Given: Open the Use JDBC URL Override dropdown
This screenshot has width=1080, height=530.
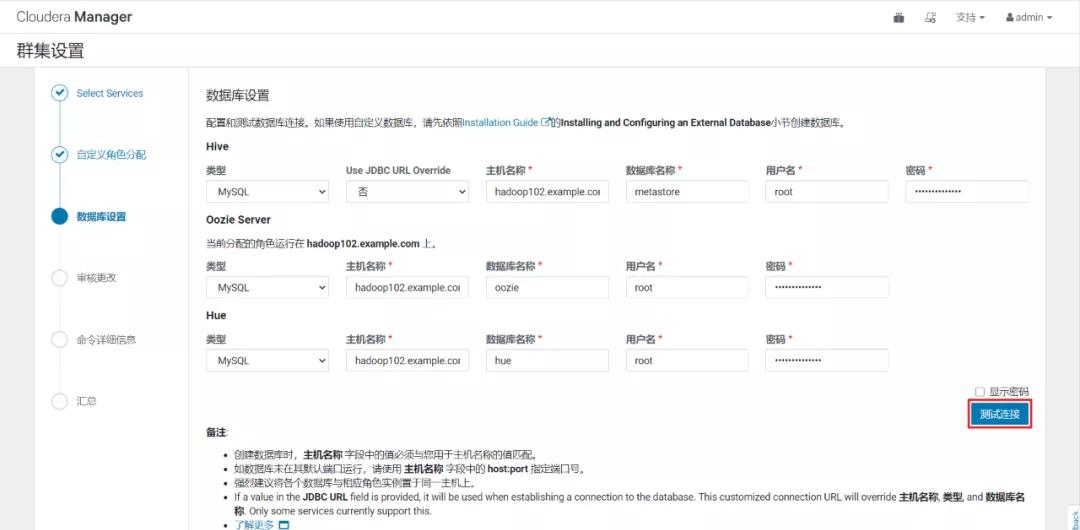Looking at the screenshot, I should point(407,192).
